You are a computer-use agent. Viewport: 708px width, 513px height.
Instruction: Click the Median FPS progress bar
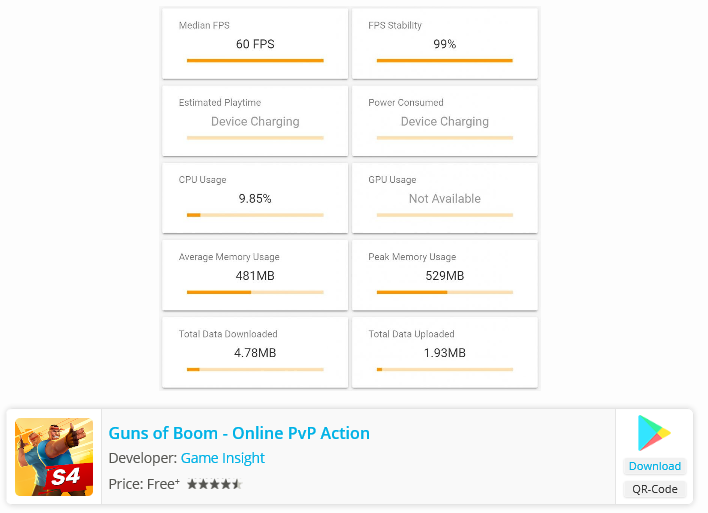[255, 61]
